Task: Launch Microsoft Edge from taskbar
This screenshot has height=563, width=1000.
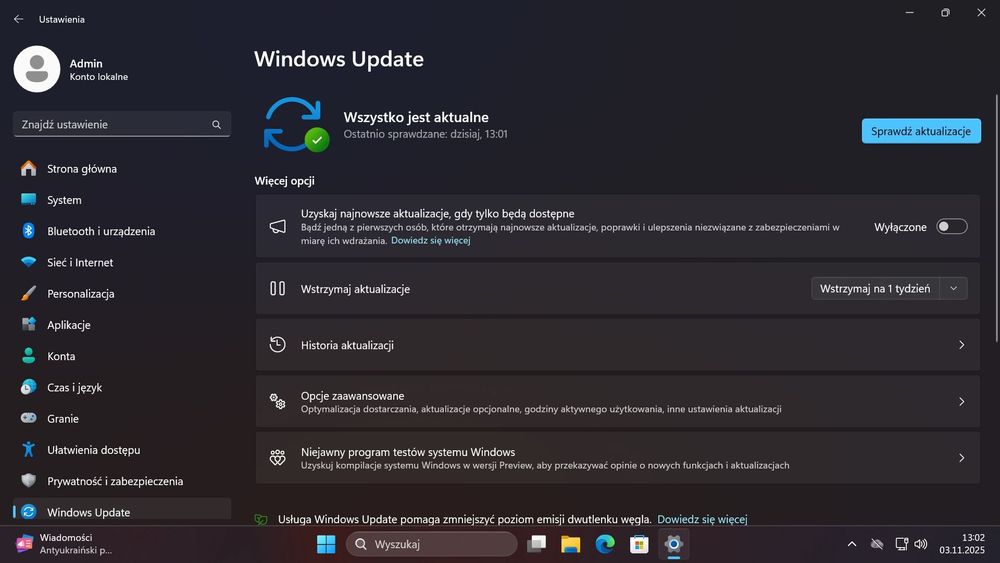Action: (605, 544)
